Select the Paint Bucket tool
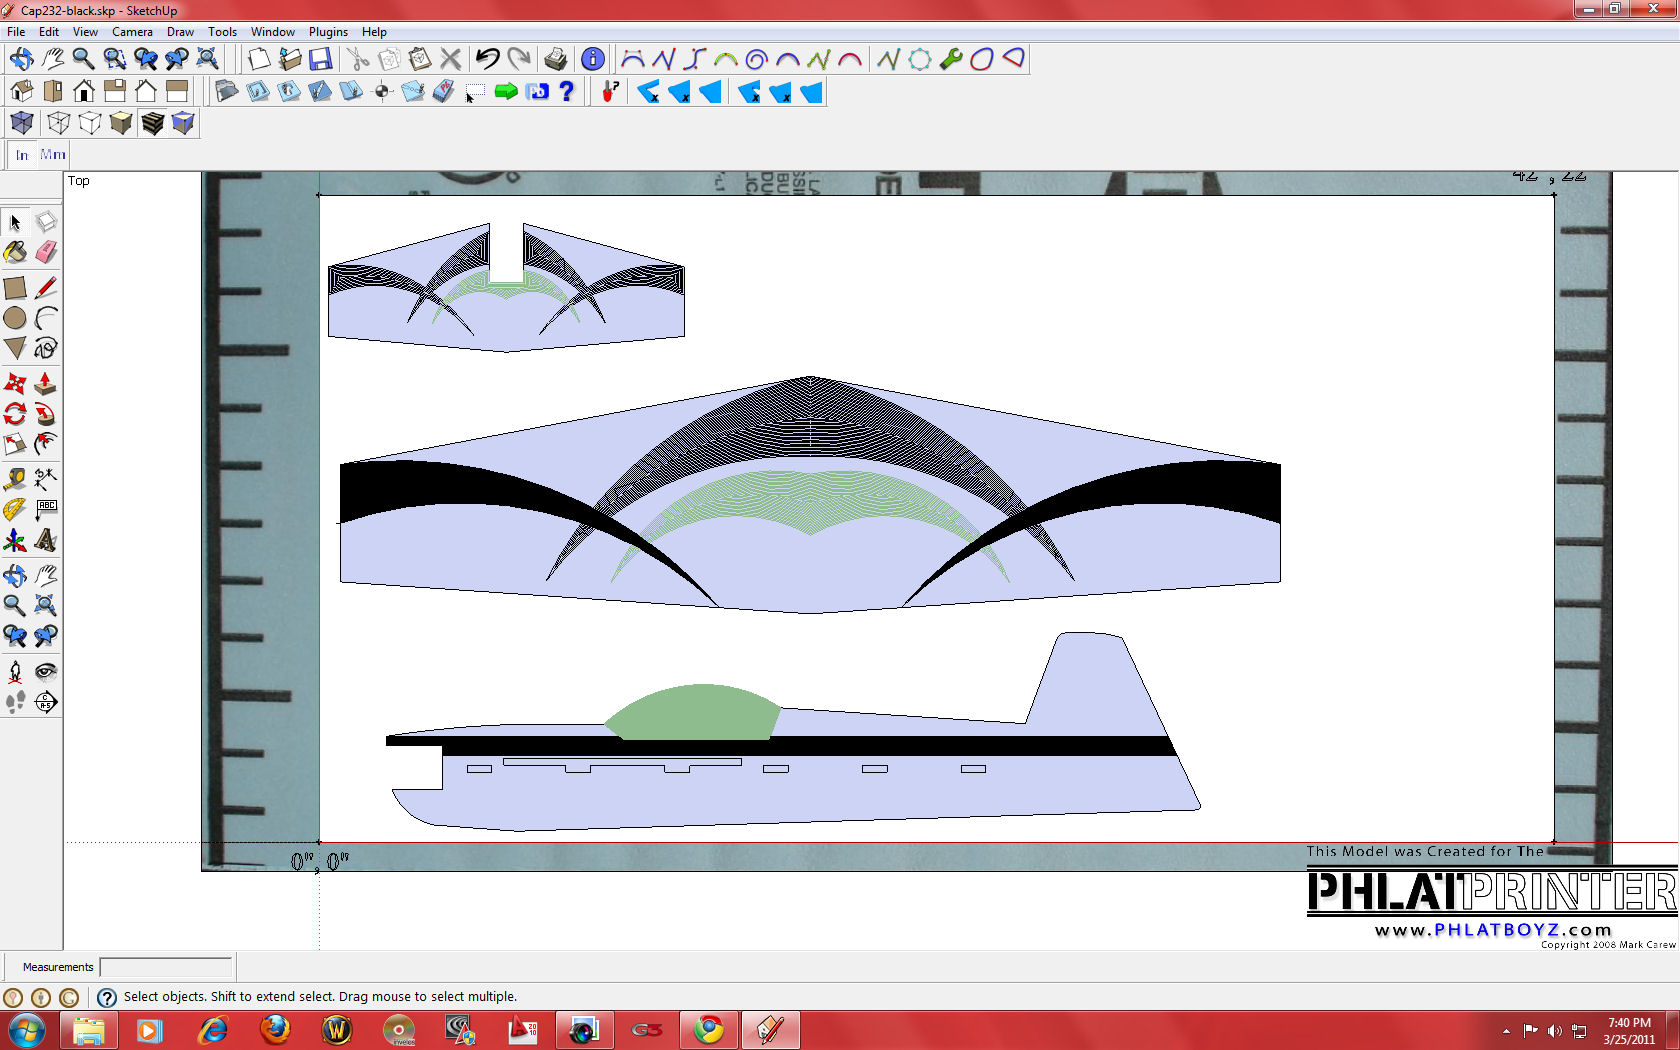 pyautogui.click(x=15, y=253)
